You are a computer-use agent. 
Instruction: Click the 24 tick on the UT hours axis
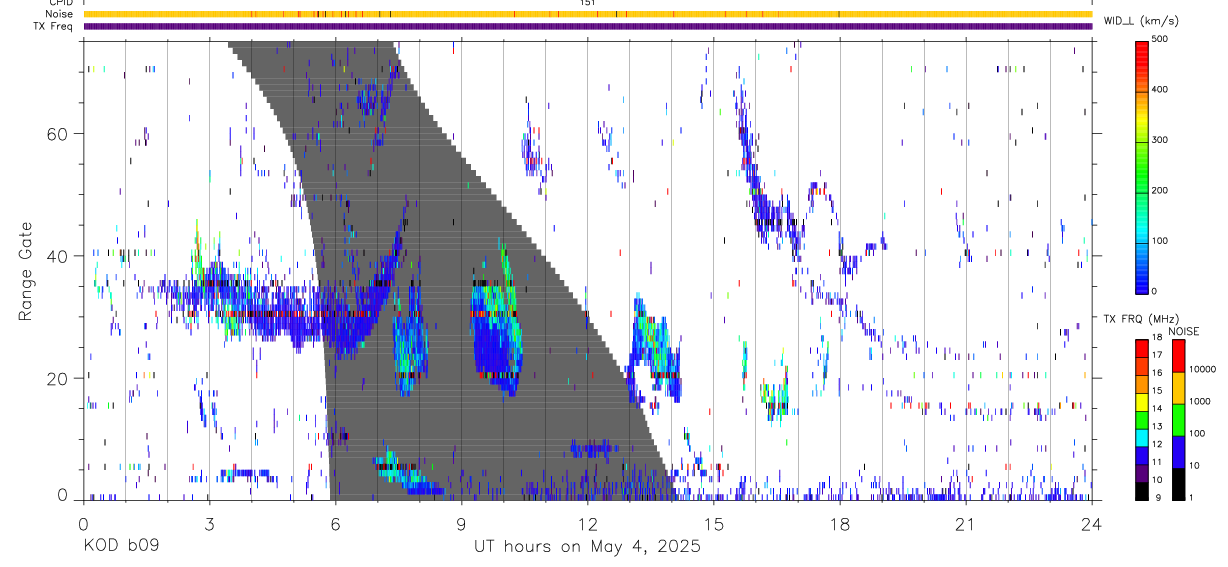(1091, 524)
